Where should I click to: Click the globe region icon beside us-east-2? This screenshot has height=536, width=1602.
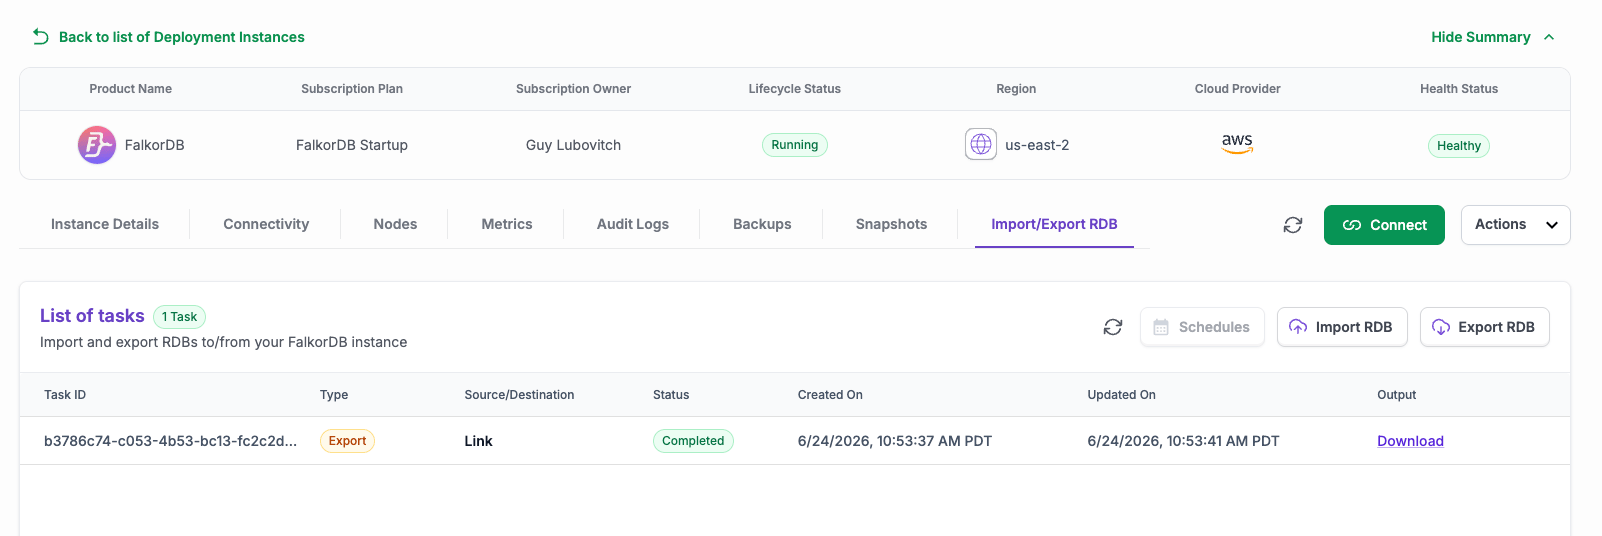coord(981,144)
